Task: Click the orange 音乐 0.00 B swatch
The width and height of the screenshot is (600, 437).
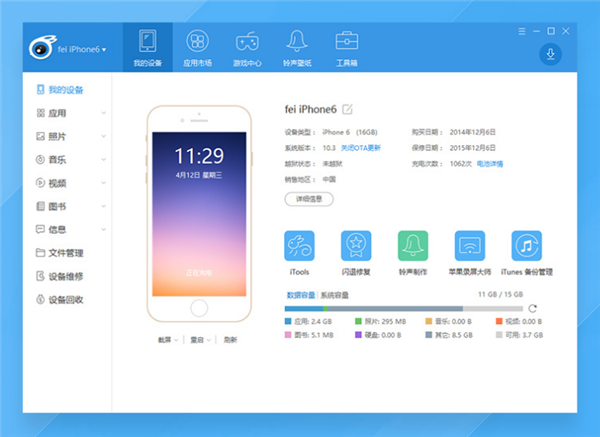Action: [429, 321]
